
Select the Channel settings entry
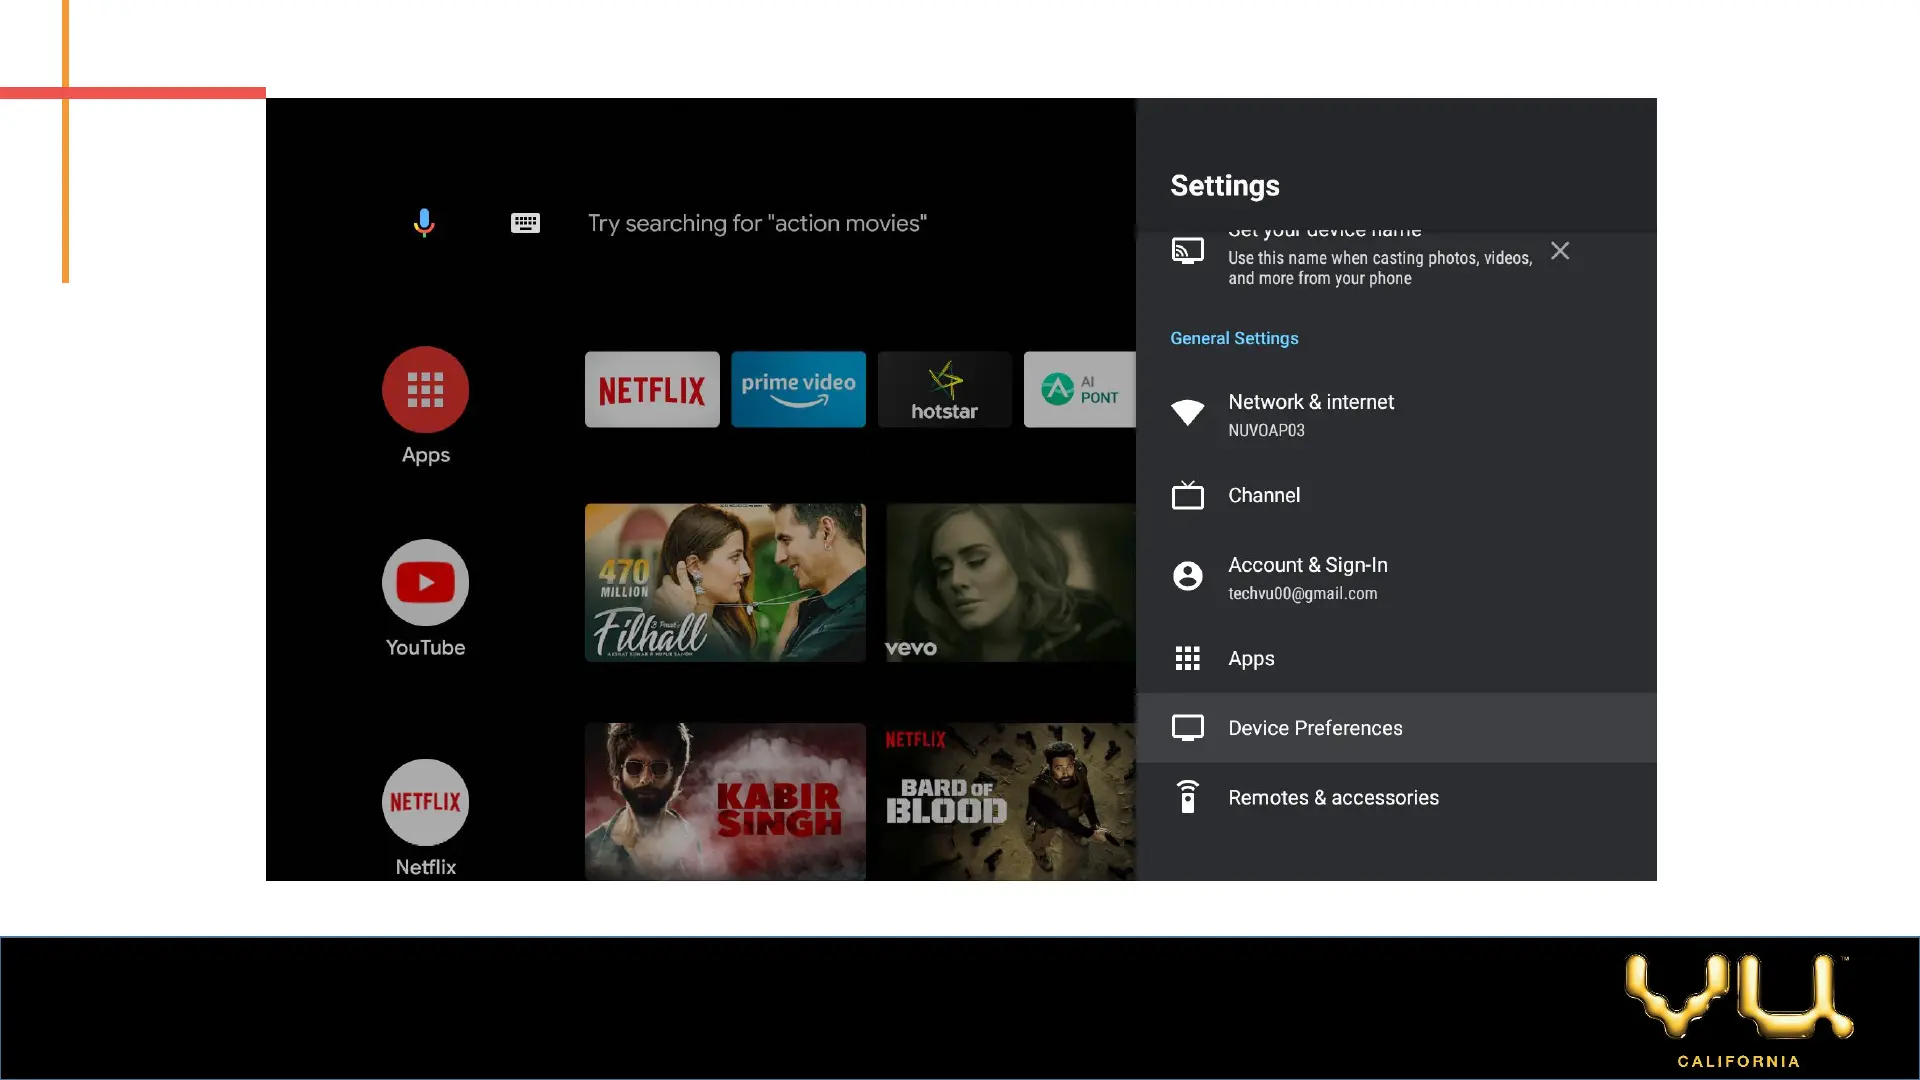(x=1264, y=496)
